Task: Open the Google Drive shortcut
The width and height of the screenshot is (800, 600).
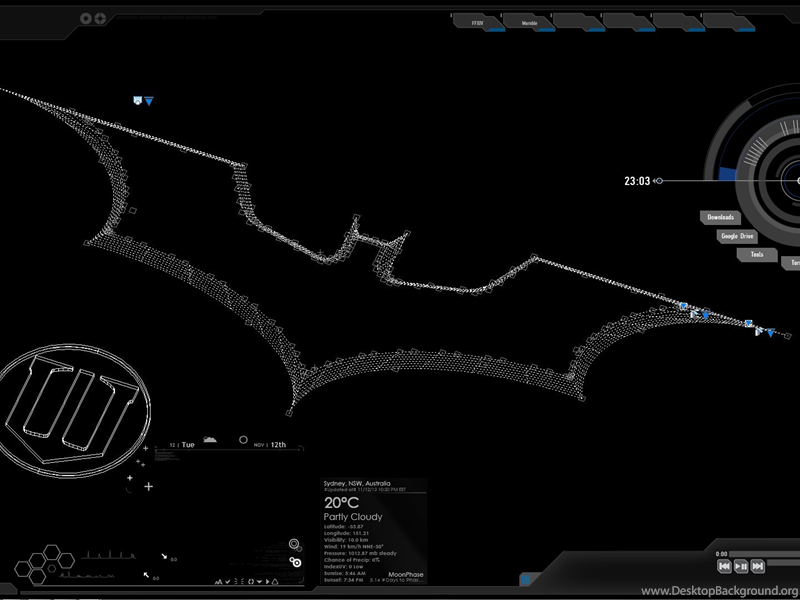Action: tap(737, 236)
